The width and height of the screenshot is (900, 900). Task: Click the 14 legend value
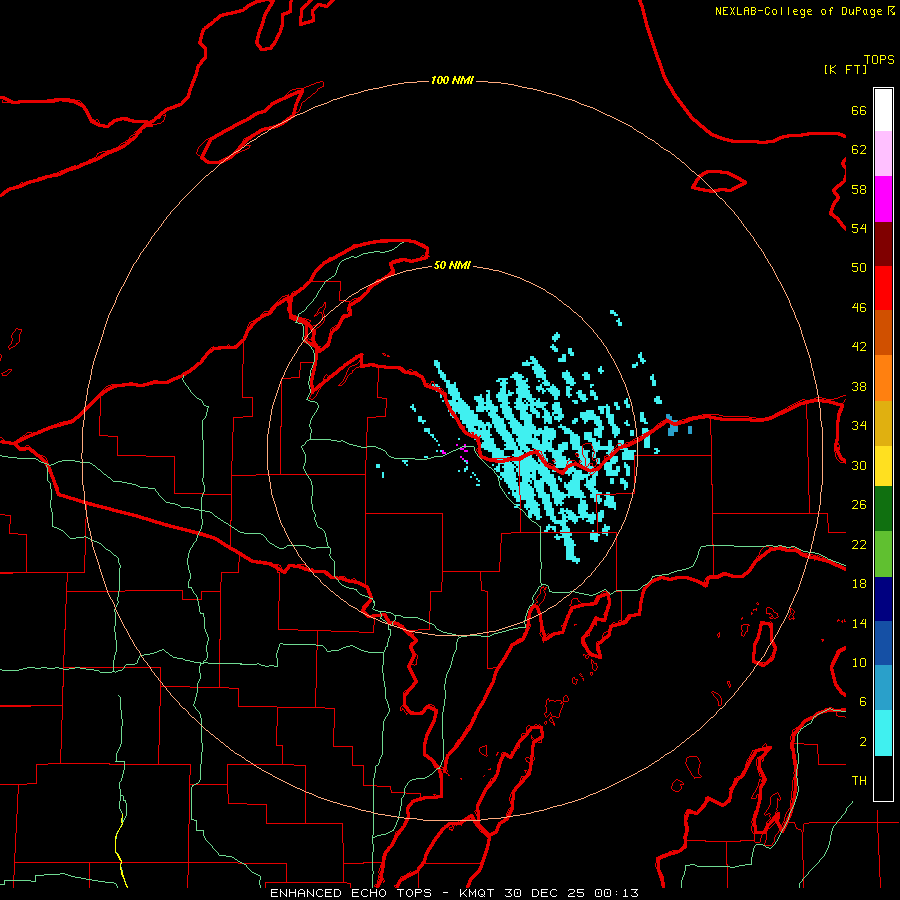pyautogui.click(x=859, y=623)
